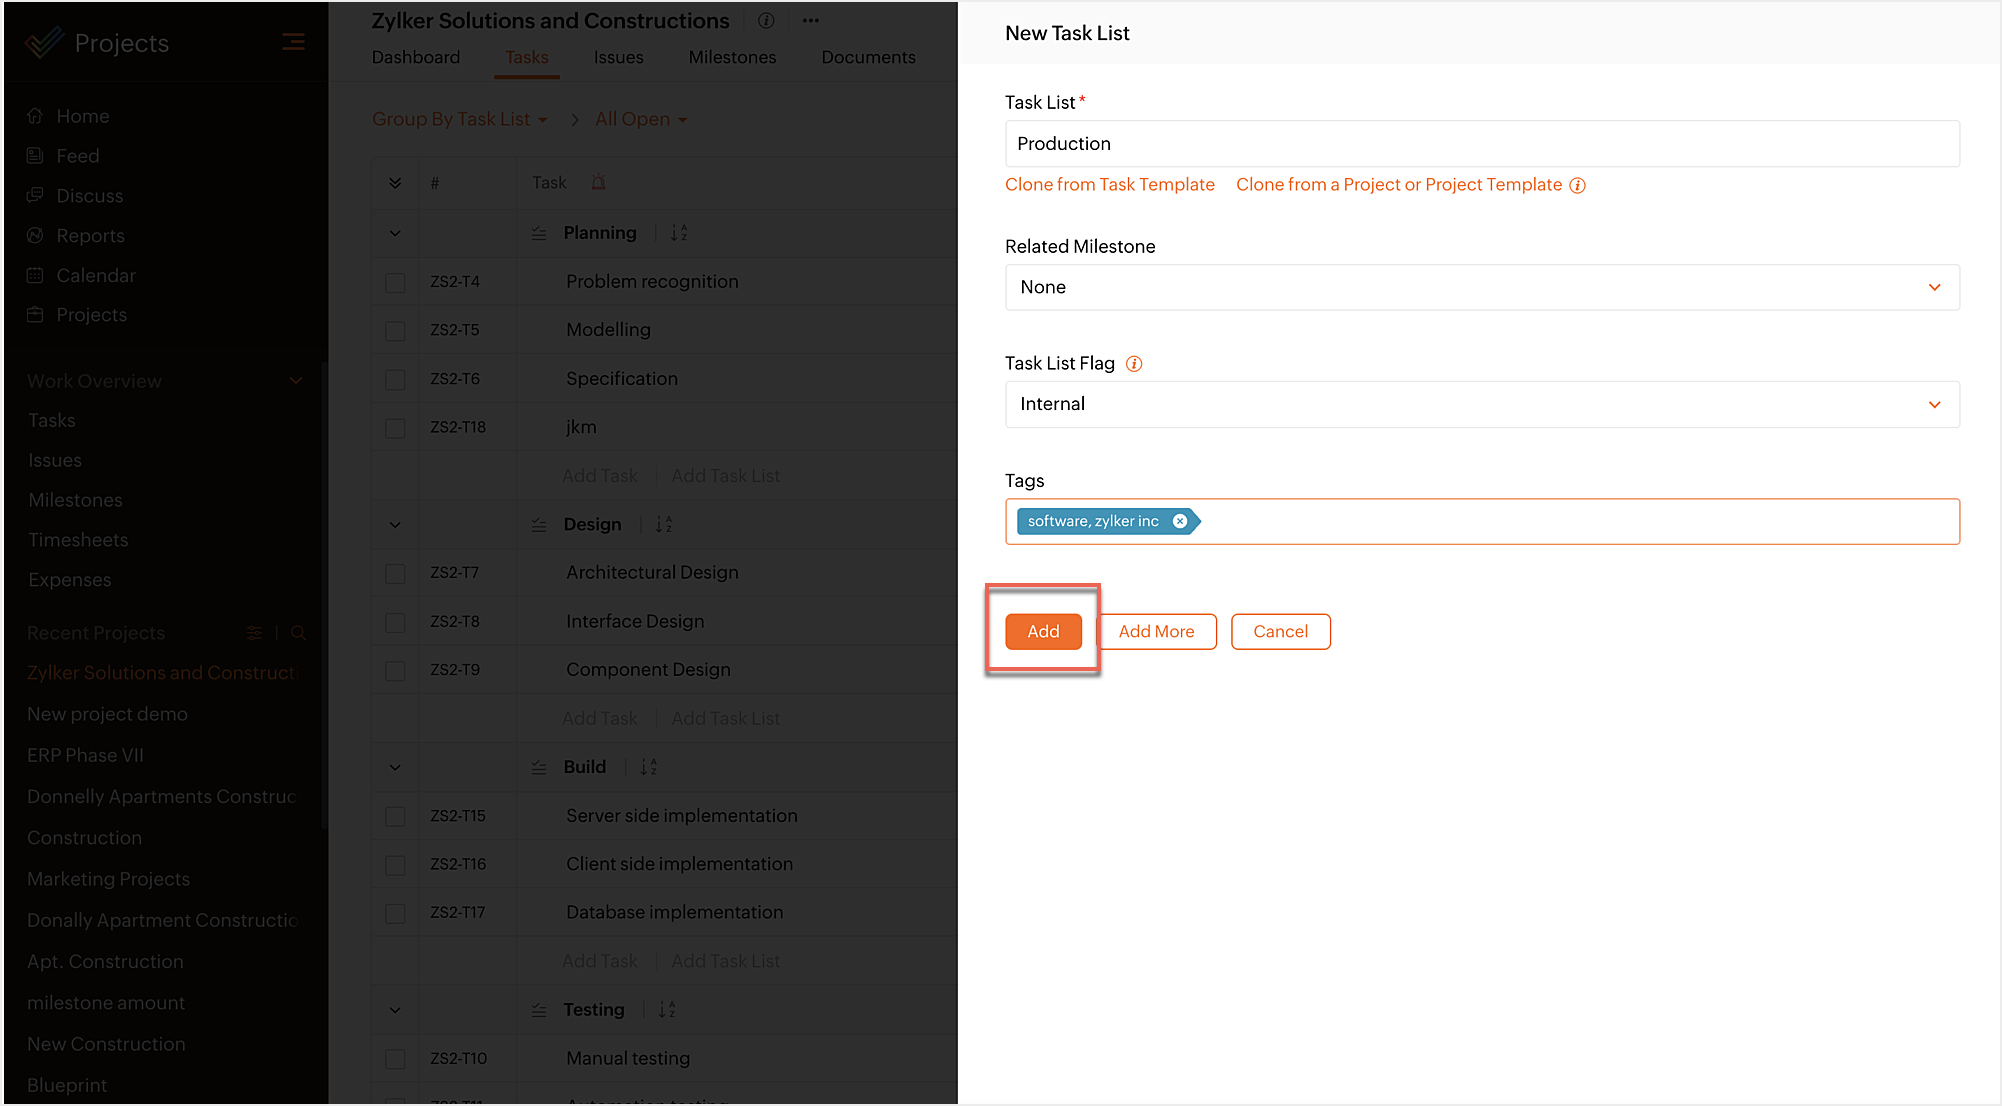Switch to the Milestones tab
This screenshot has width=2002, height=1106.
[732, 57]
